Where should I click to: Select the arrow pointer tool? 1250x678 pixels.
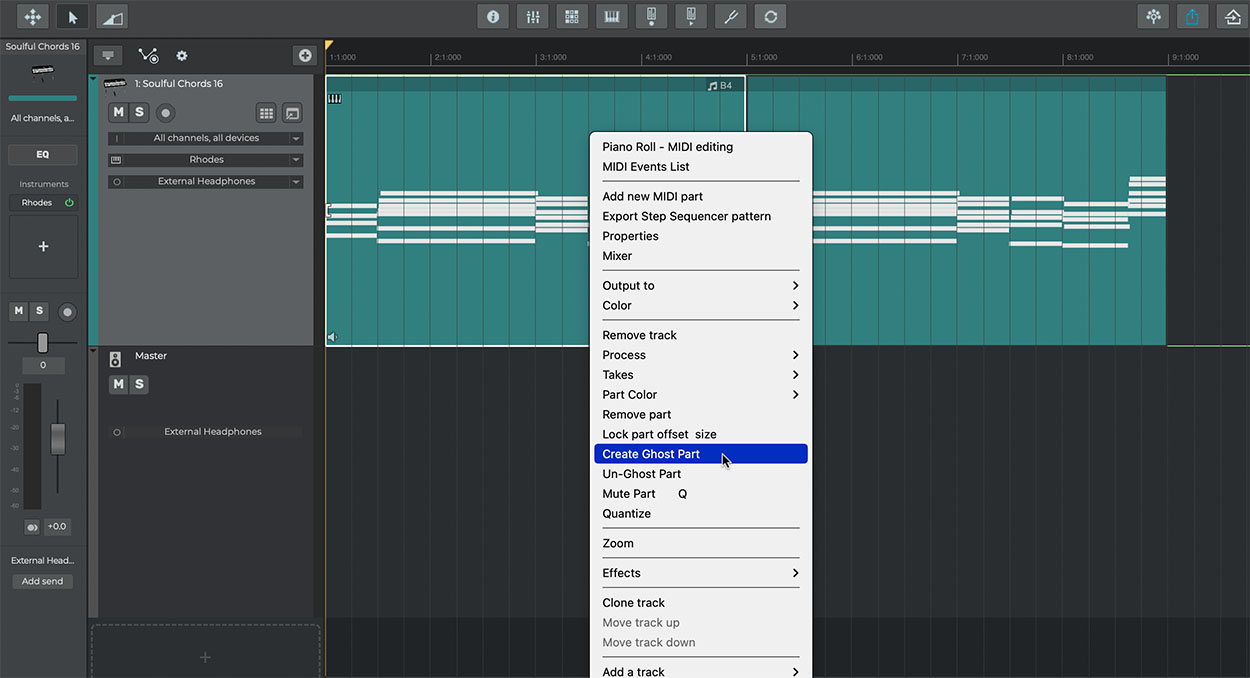coord(71,17)
